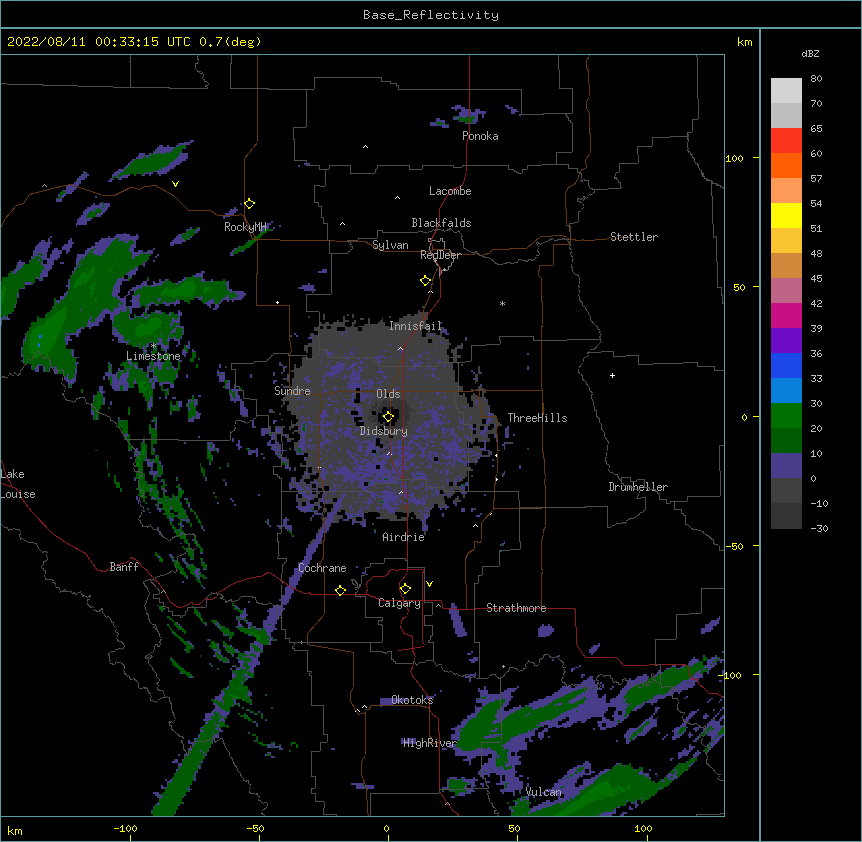Viewport: 862px width, 842px height.
Task: Select the Cochrane label
Action: [x=322, y=568]
